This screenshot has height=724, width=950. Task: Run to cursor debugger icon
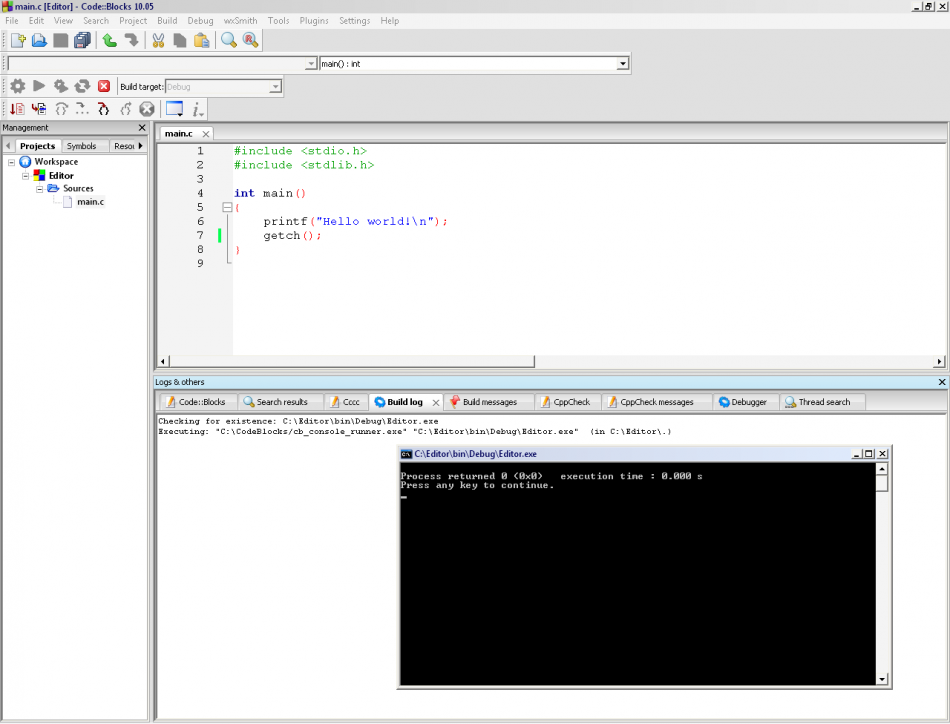39,109
